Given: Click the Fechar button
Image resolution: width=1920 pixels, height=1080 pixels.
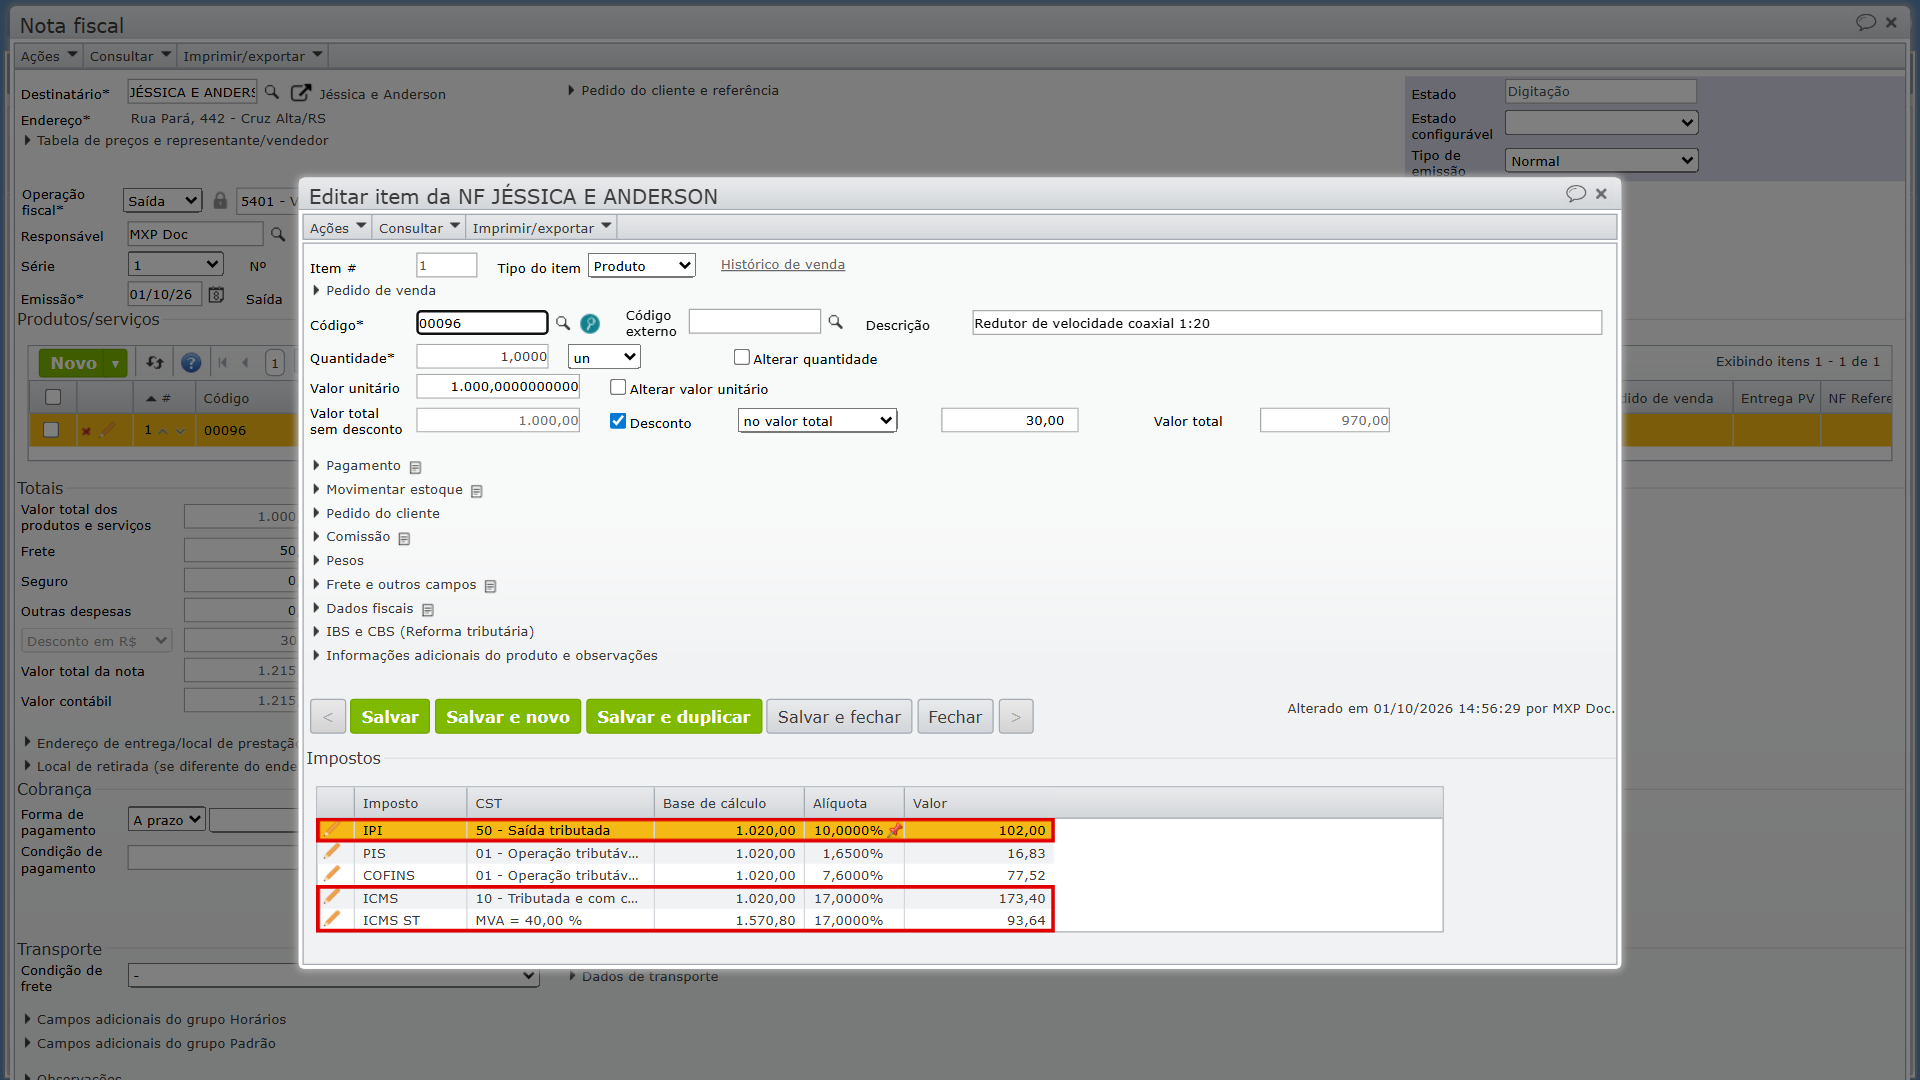Looking at the screenshot, I should pos(955,717).
